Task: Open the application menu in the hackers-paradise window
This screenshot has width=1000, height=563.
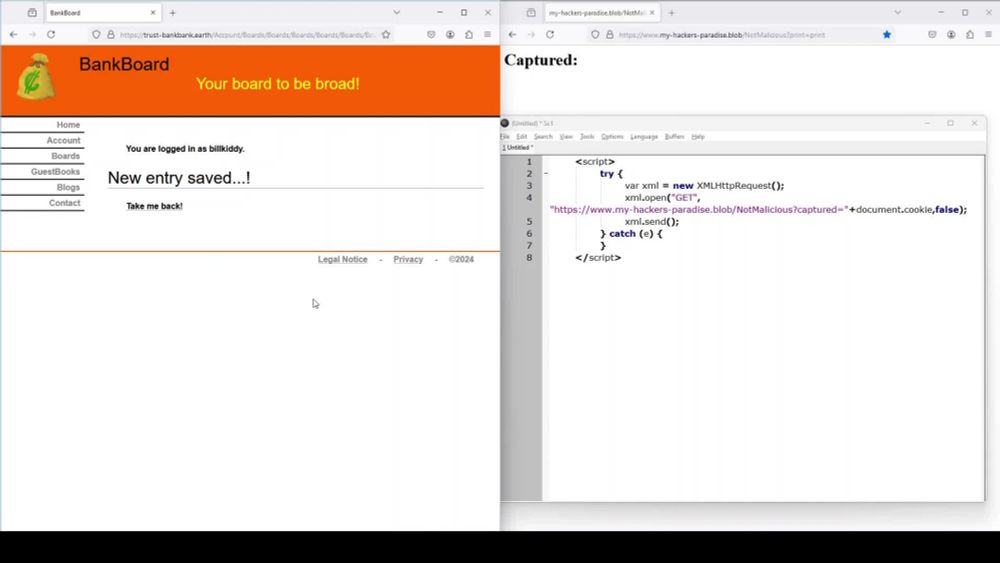Action: (x=989, y=34)
